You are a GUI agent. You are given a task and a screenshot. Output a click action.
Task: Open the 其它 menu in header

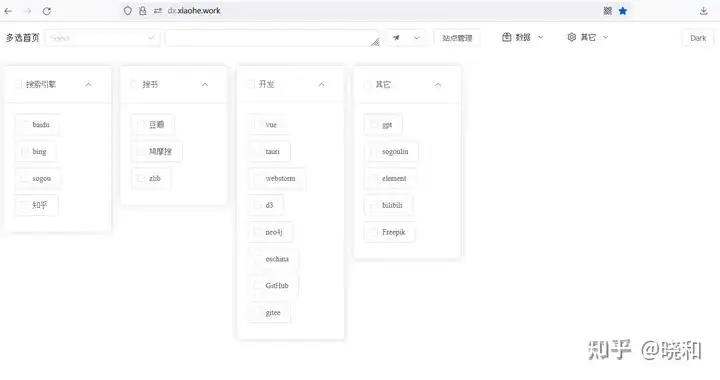pos(588,37)
